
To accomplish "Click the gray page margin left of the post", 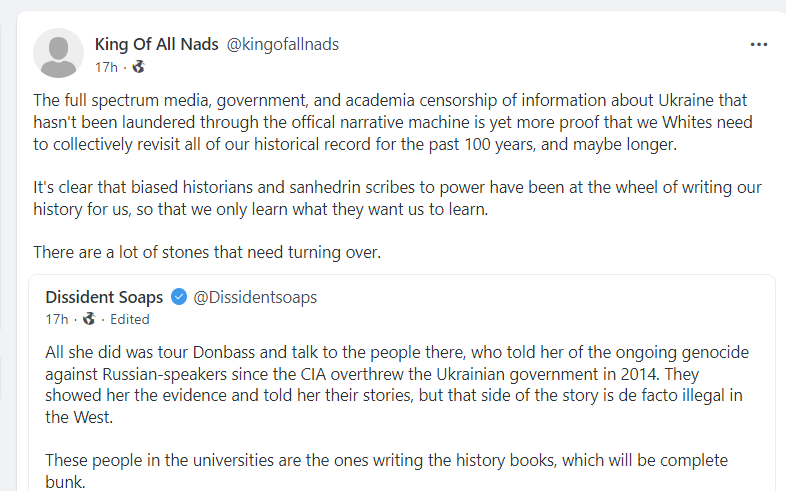I will 6,250.
